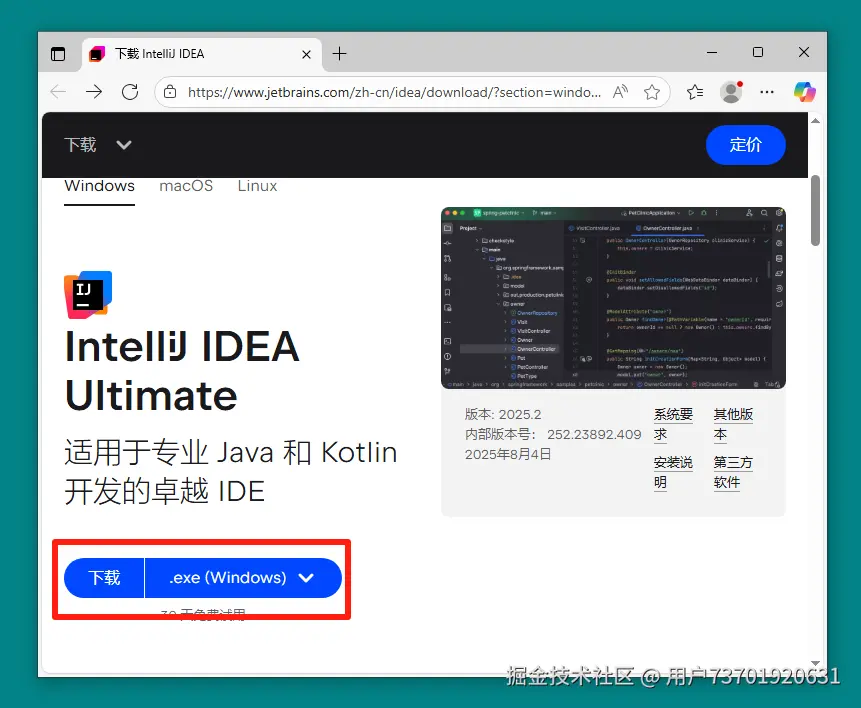Click the blue 下载 download button
861x708 pixels.
pos(104,578)
